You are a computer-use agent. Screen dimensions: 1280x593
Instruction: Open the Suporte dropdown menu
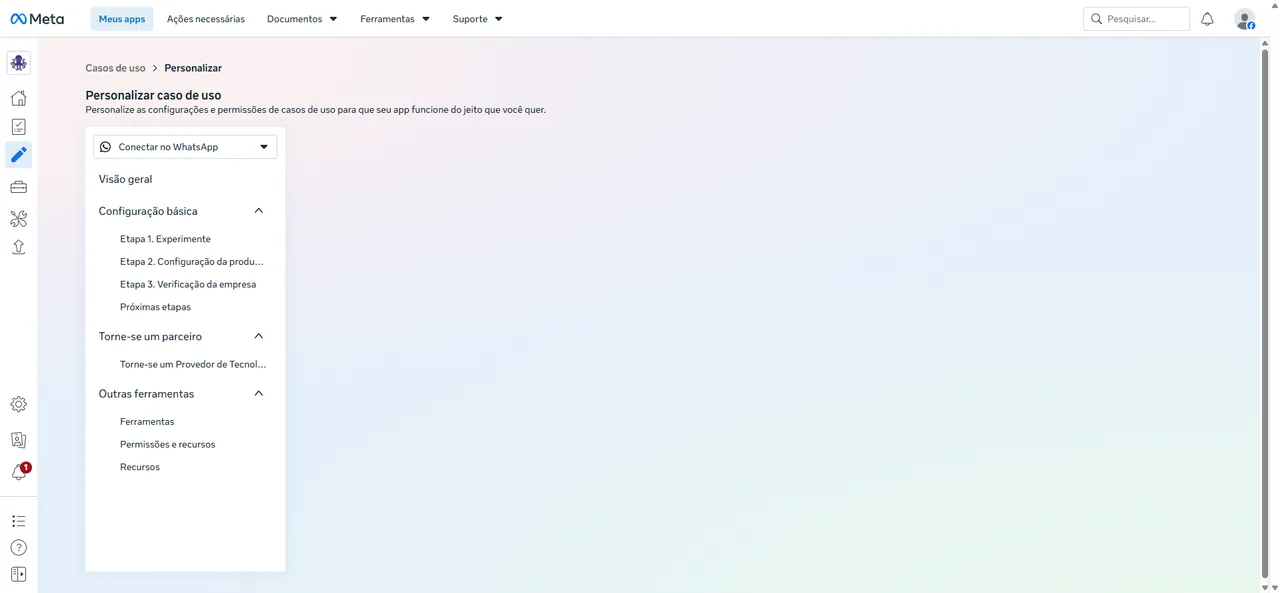pos(477,19)
